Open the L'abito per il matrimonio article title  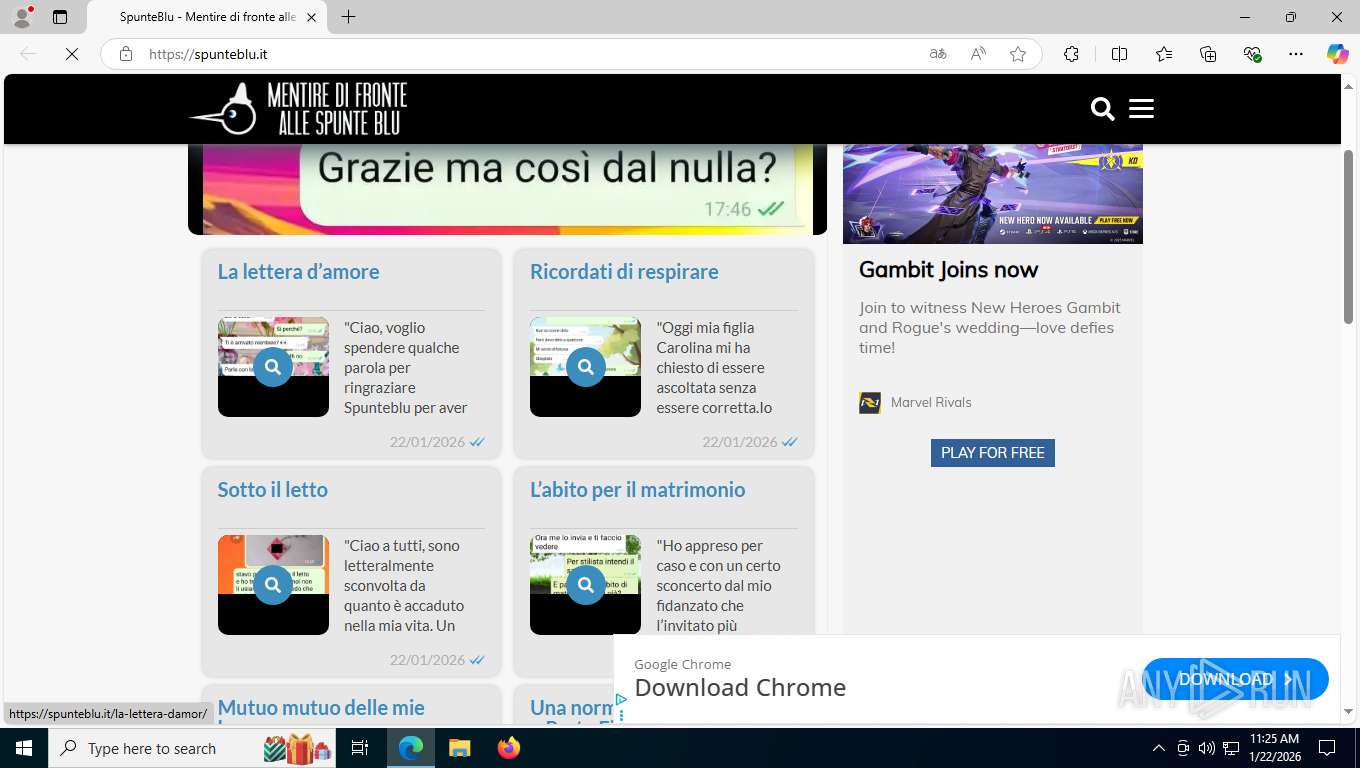[637, 490]
